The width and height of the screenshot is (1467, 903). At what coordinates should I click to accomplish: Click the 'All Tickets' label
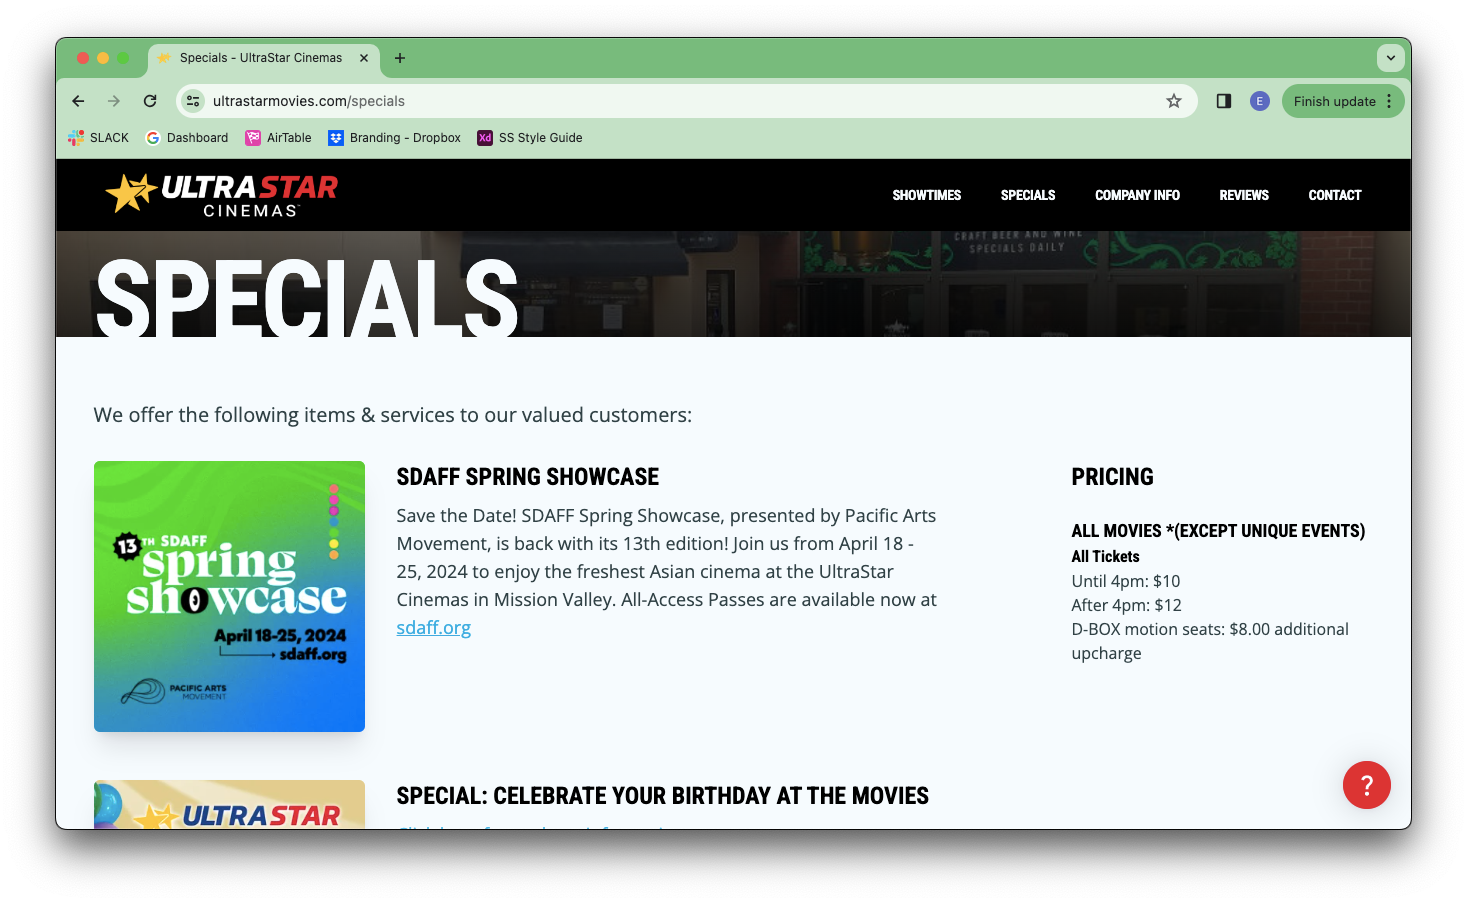click(1105, 557)
